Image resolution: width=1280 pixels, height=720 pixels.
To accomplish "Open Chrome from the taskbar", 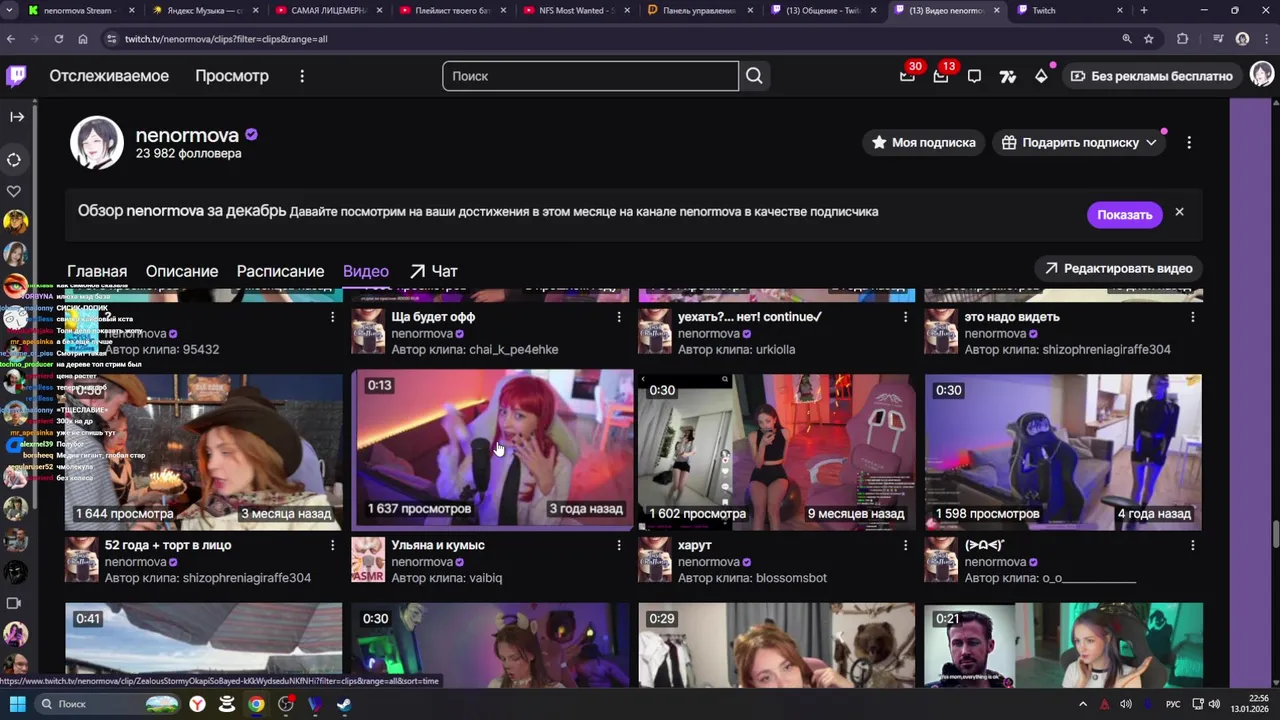I will pyautogui.click(x=257, y=704).
